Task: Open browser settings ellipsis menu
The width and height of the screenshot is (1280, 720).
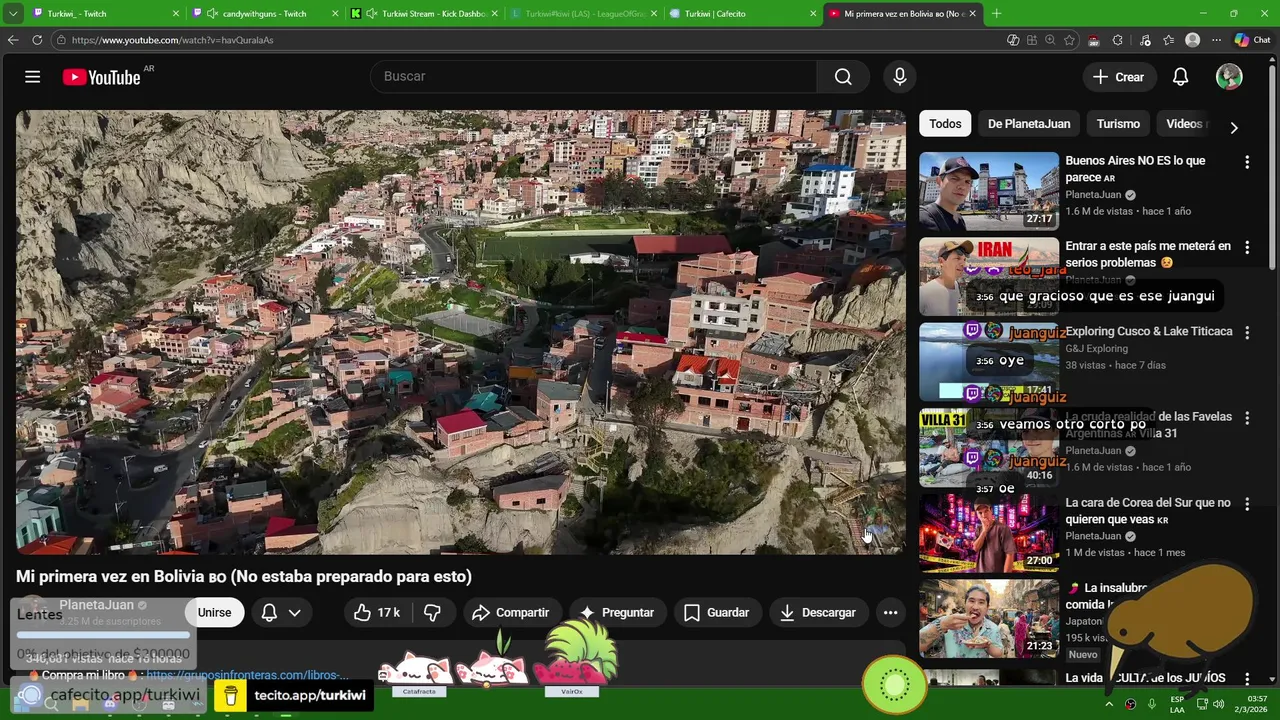Action: tap(1216, 40)
